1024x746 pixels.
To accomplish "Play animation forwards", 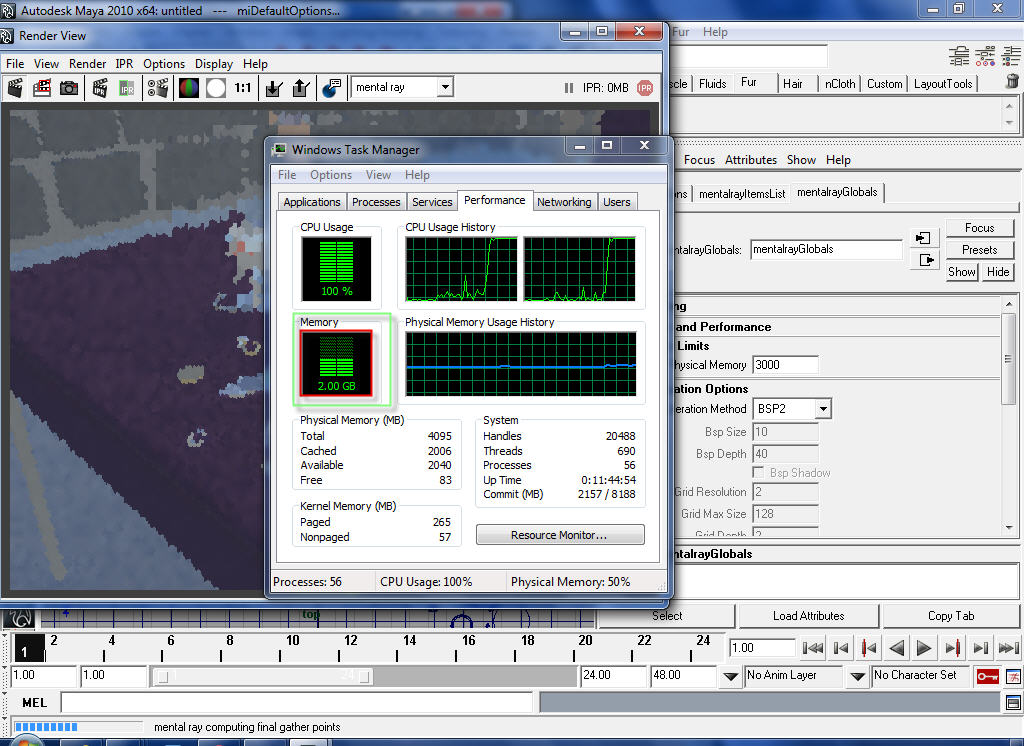I will [924, 648].
